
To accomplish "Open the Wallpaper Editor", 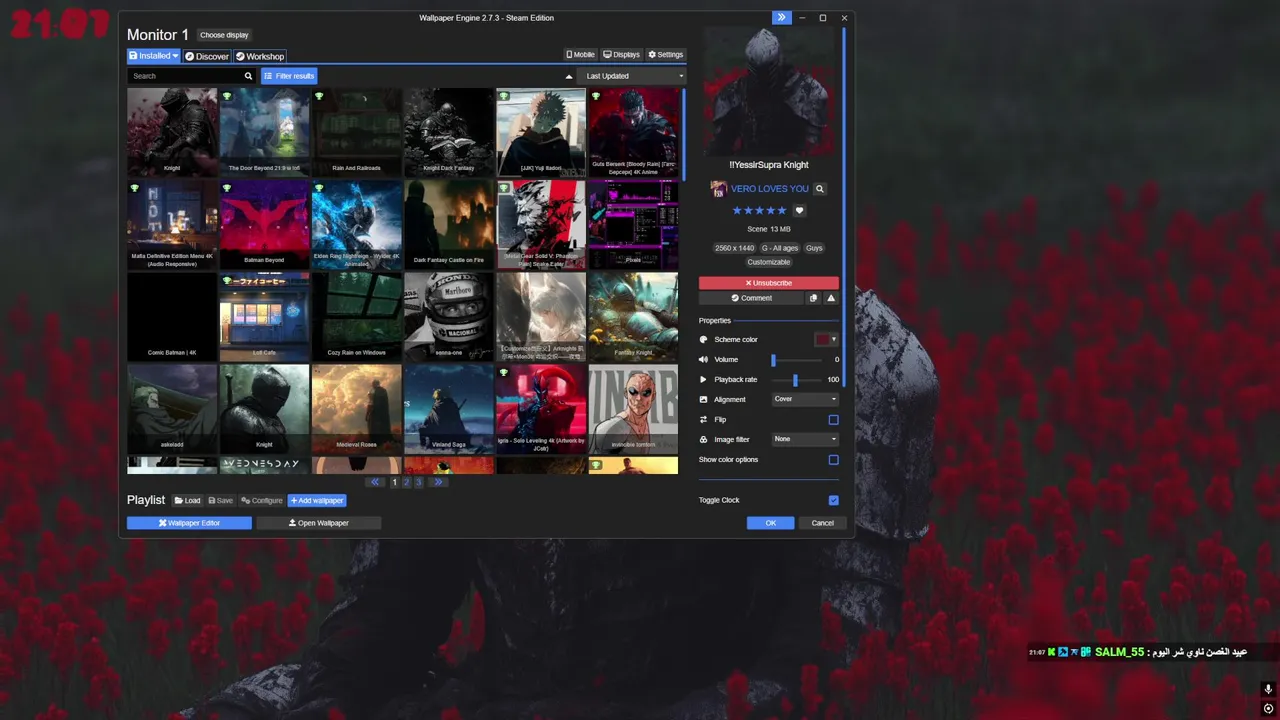I will pyautogui.click(x=189, y=523).
